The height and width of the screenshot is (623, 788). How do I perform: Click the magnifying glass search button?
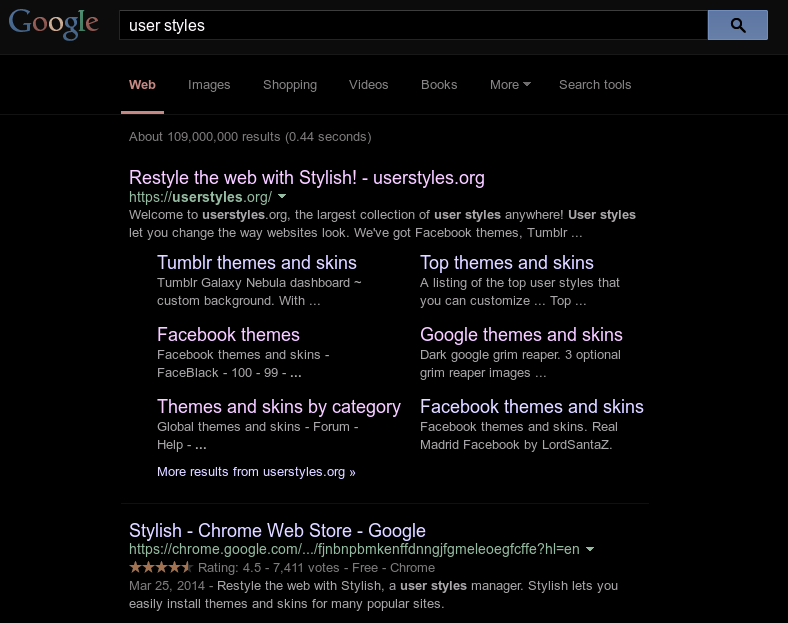[737, 25]
